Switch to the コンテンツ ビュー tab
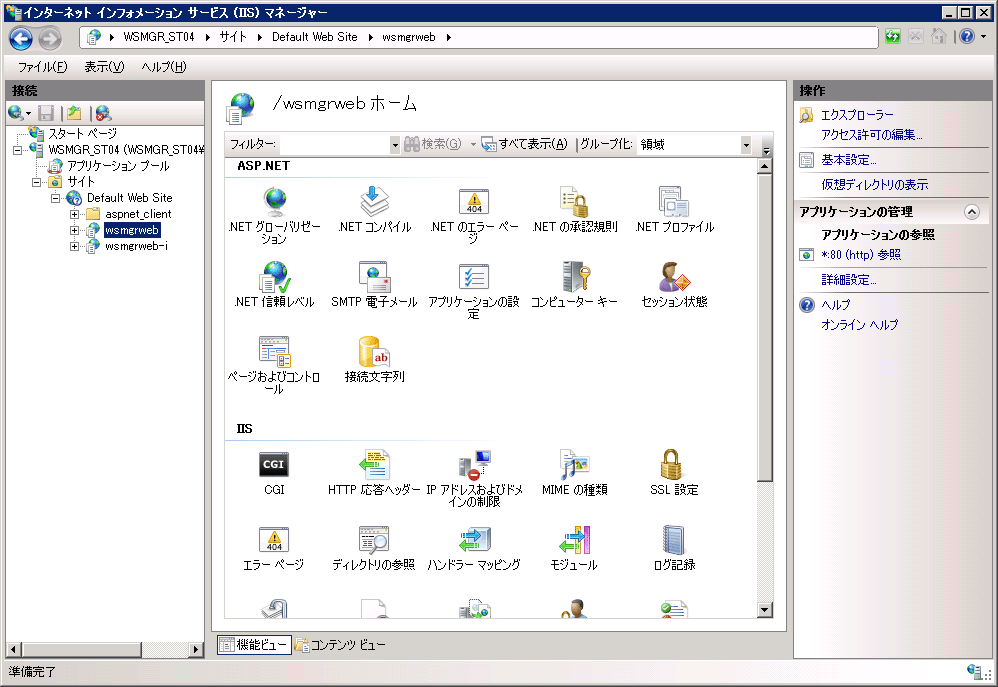The width and height of the screenshot is (998, 687). coord(338,645)
